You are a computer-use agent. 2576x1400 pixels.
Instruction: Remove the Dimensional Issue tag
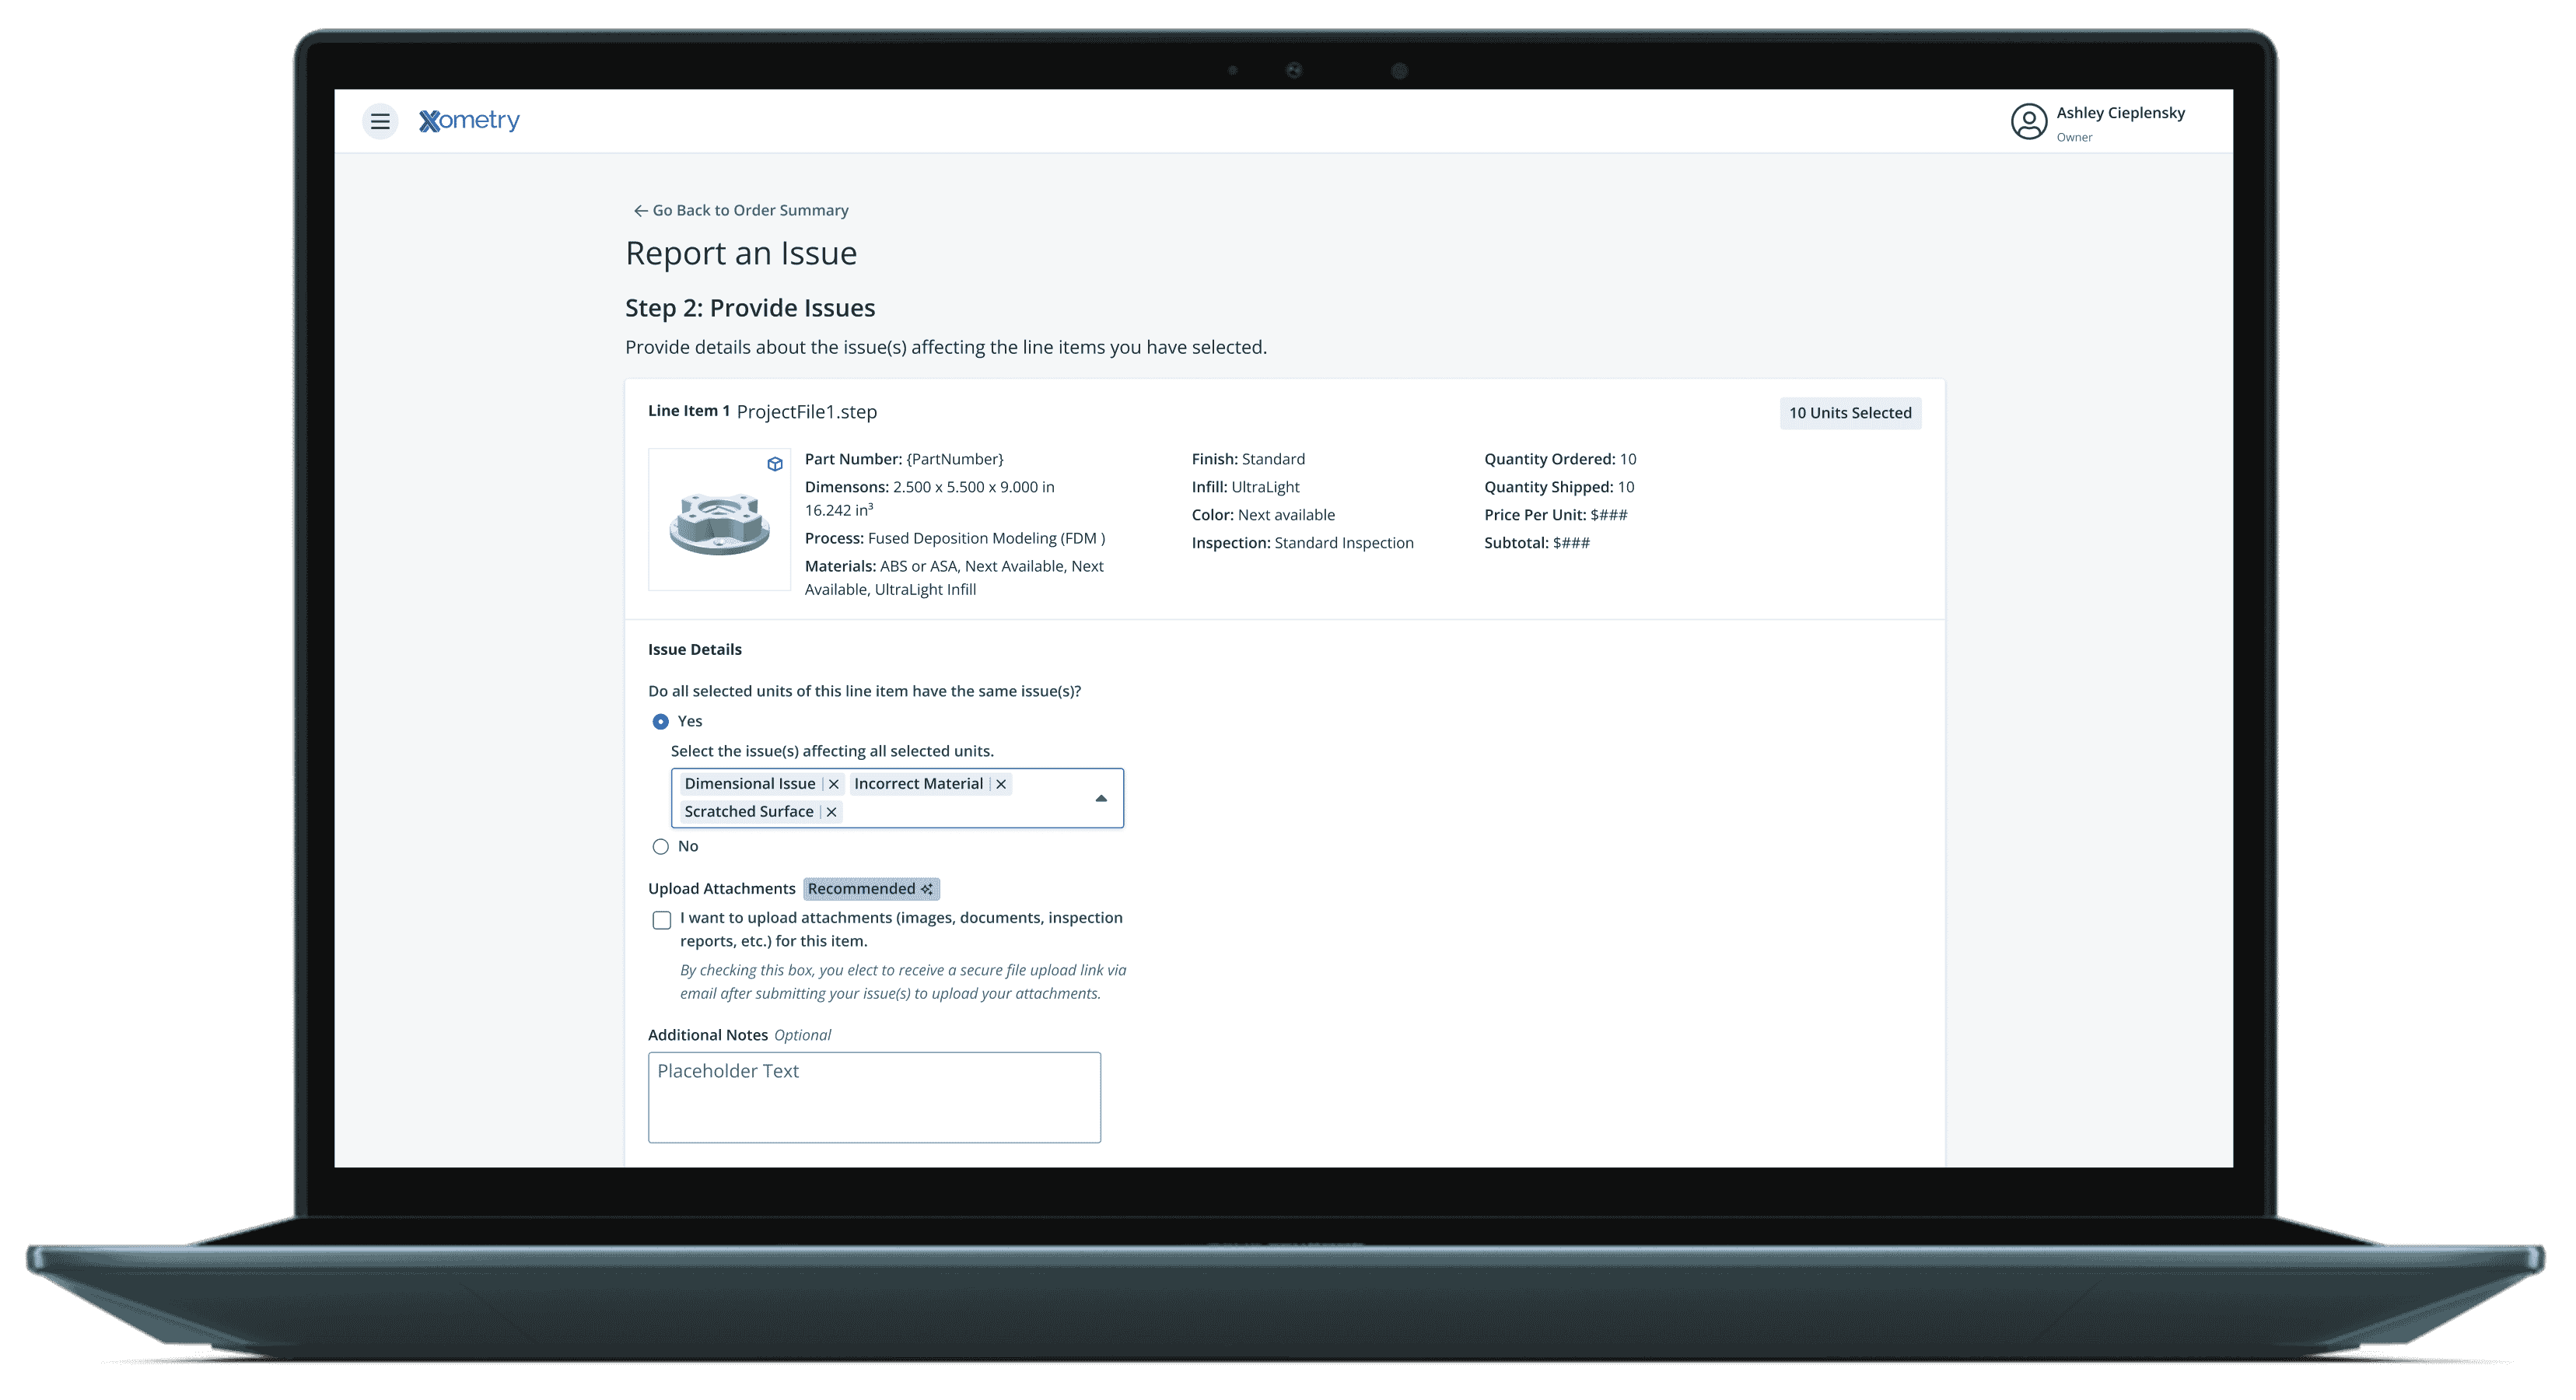coord(834,784)
